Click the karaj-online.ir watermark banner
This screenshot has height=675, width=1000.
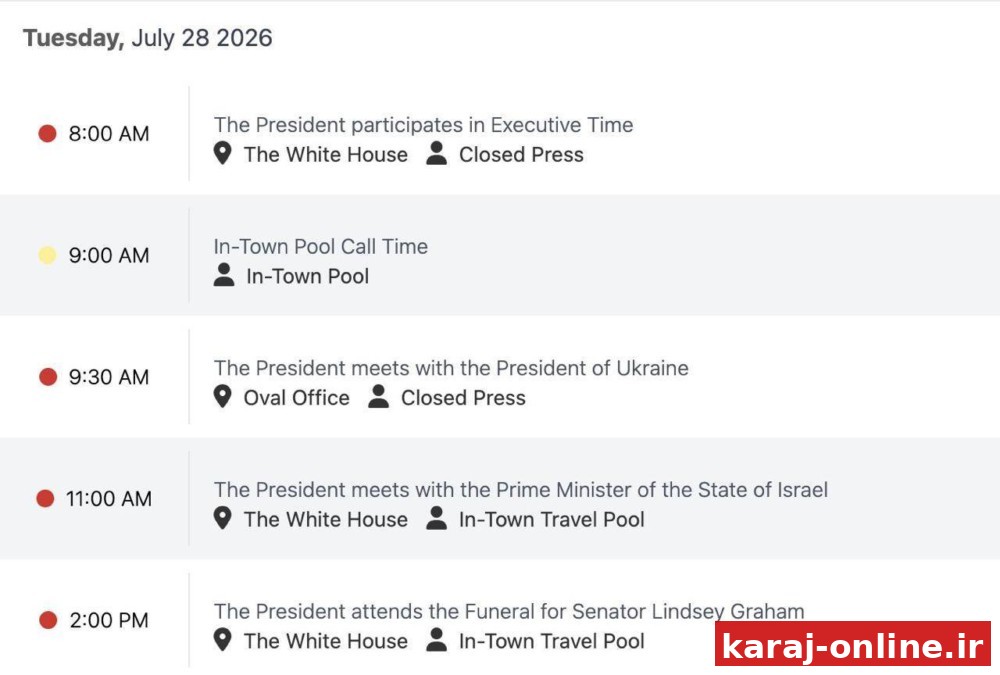853,644
